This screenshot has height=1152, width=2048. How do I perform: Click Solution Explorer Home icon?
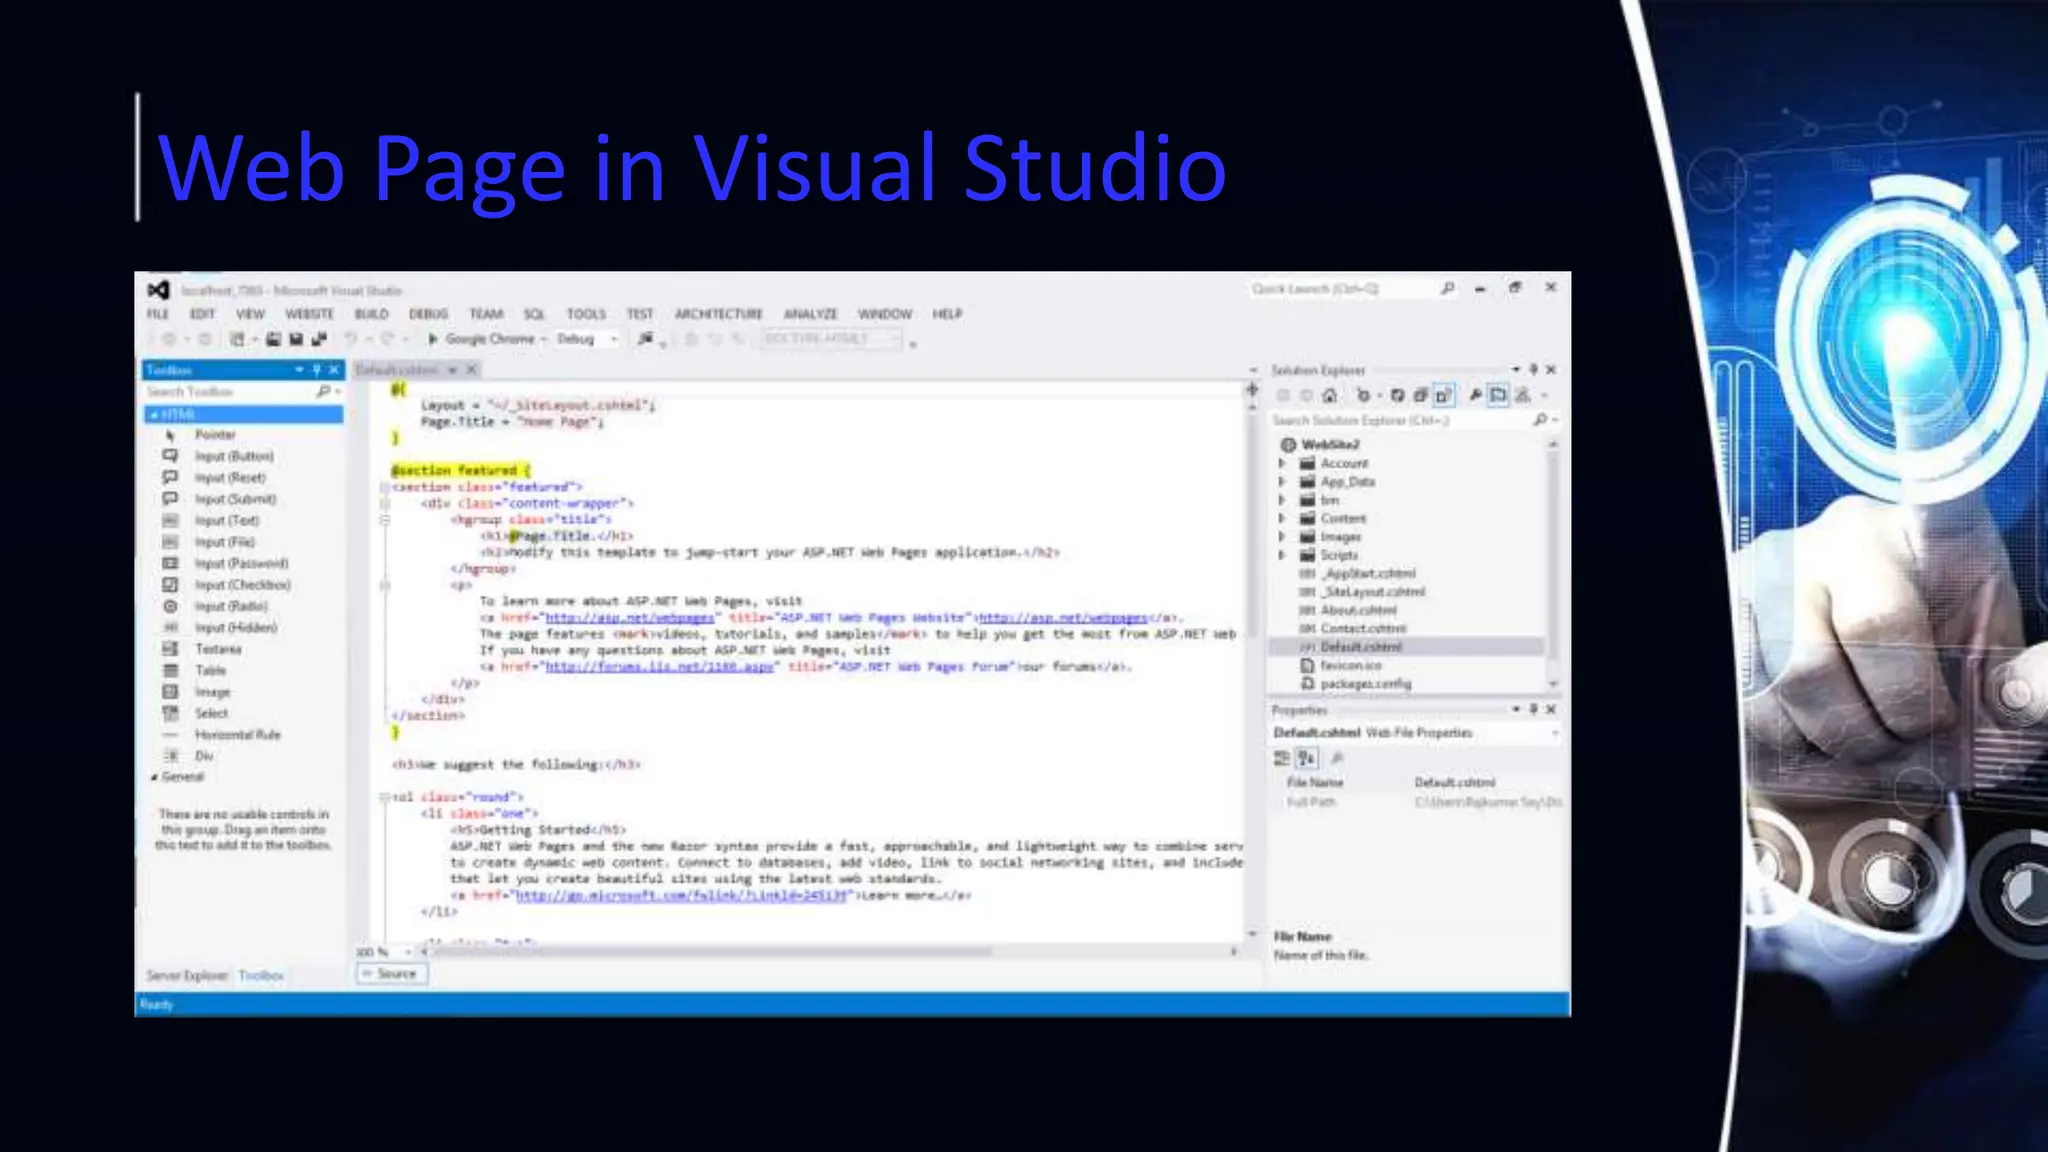point(1329,396)
